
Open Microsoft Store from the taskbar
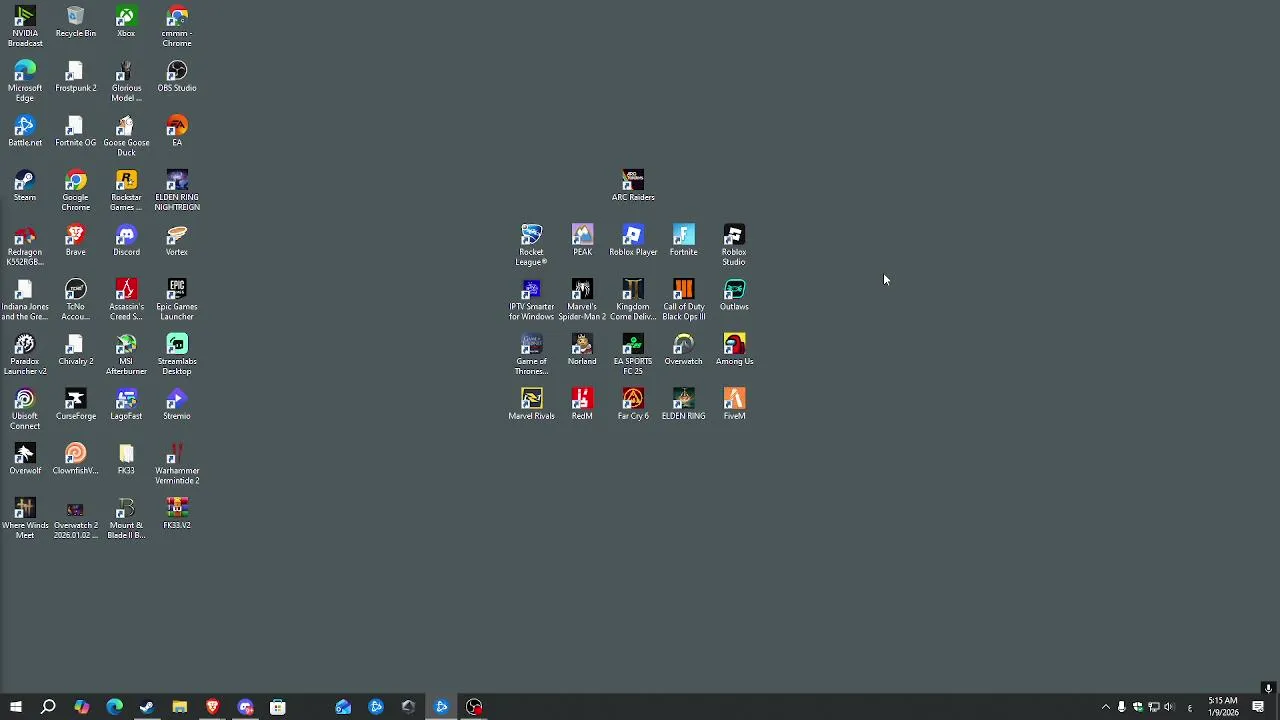(277, 707)
